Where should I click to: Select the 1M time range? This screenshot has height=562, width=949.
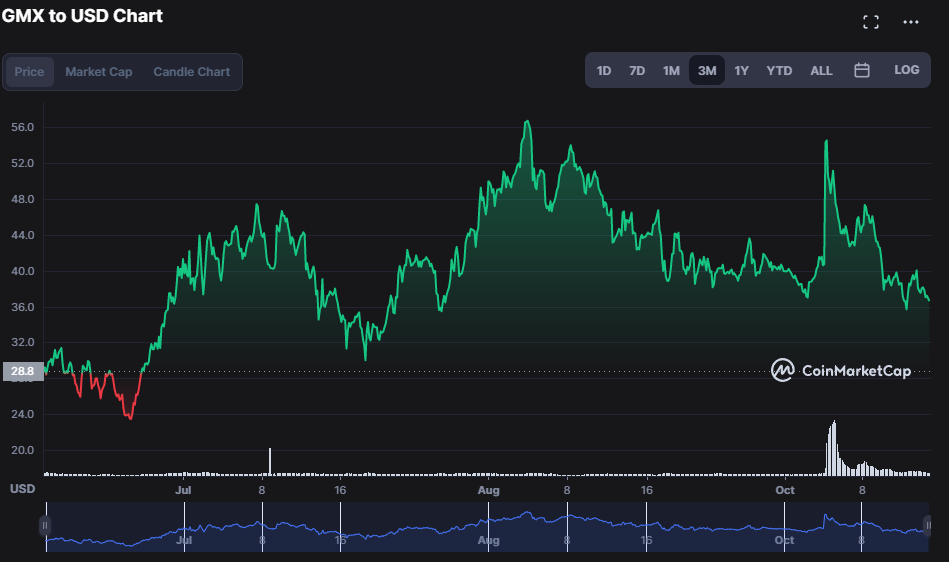[671, 70]
